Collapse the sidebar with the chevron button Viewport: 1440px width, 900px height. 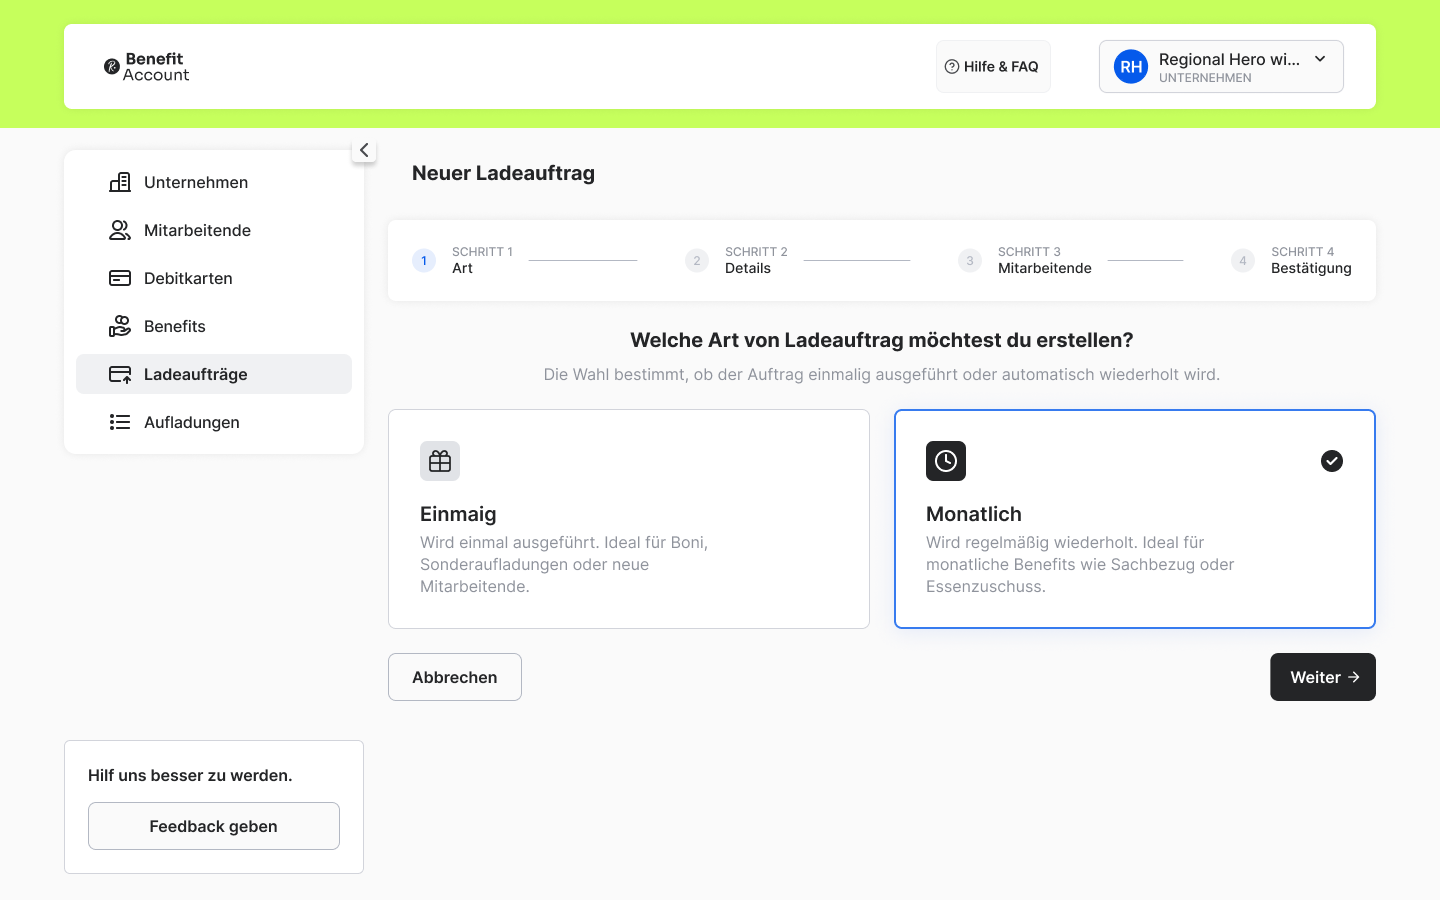pos(364,150)
